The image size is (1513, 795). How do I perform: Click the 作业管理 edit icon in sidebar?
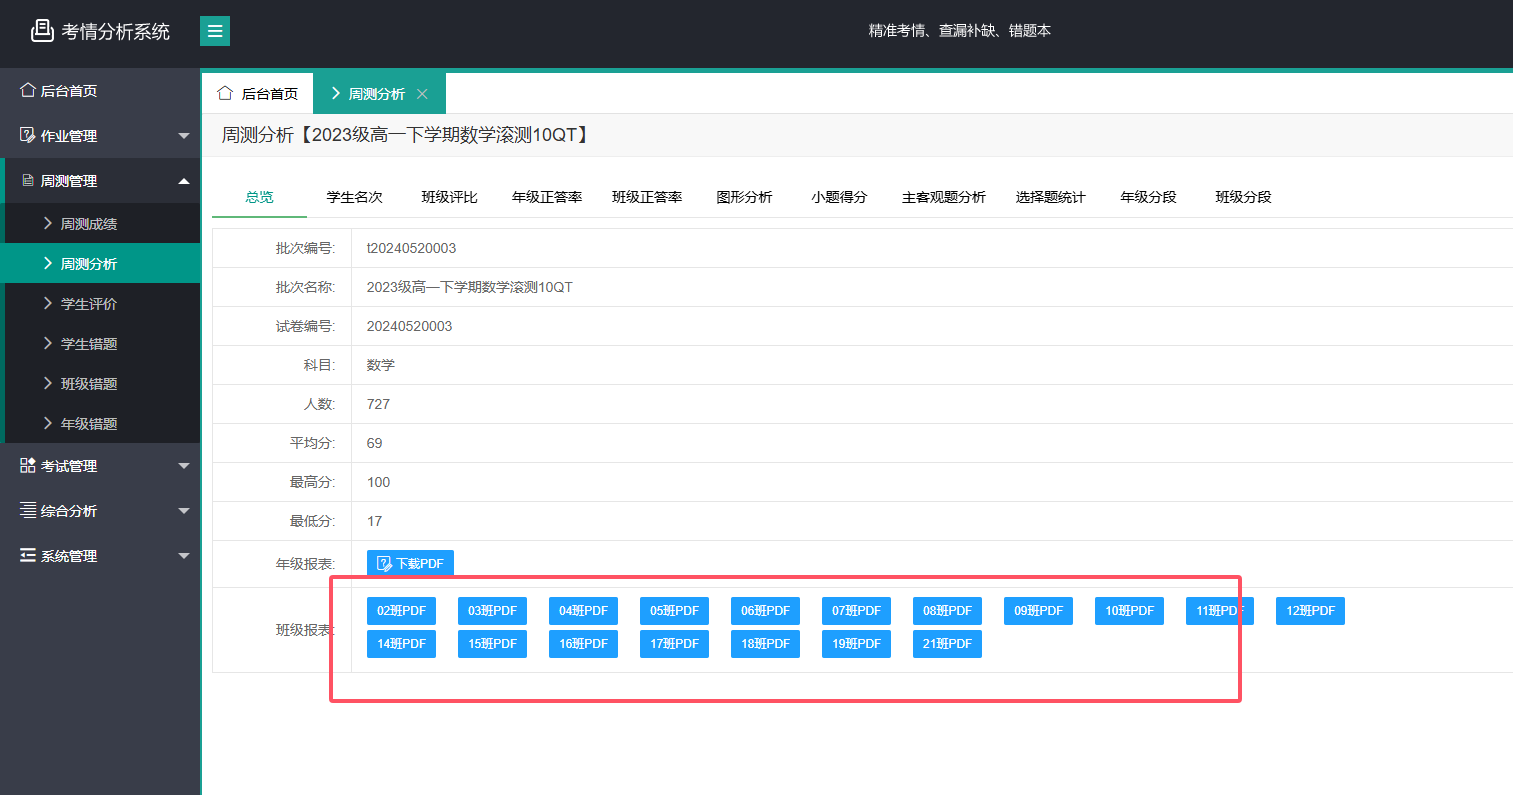[28, 135]
